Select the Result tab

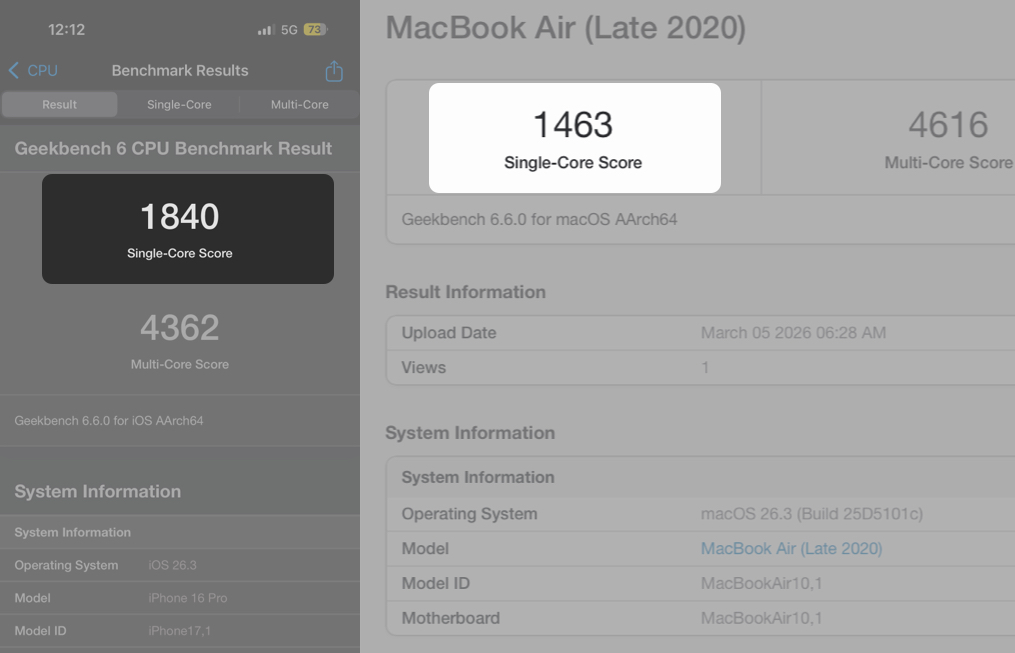click(x=59, y=104)
